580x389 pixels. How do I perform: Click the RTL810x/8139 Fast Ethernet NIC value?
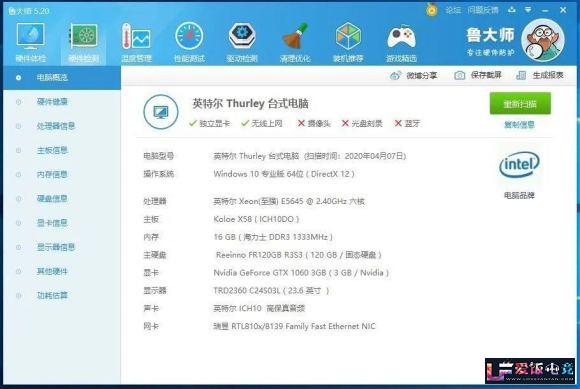pos(294,326)
